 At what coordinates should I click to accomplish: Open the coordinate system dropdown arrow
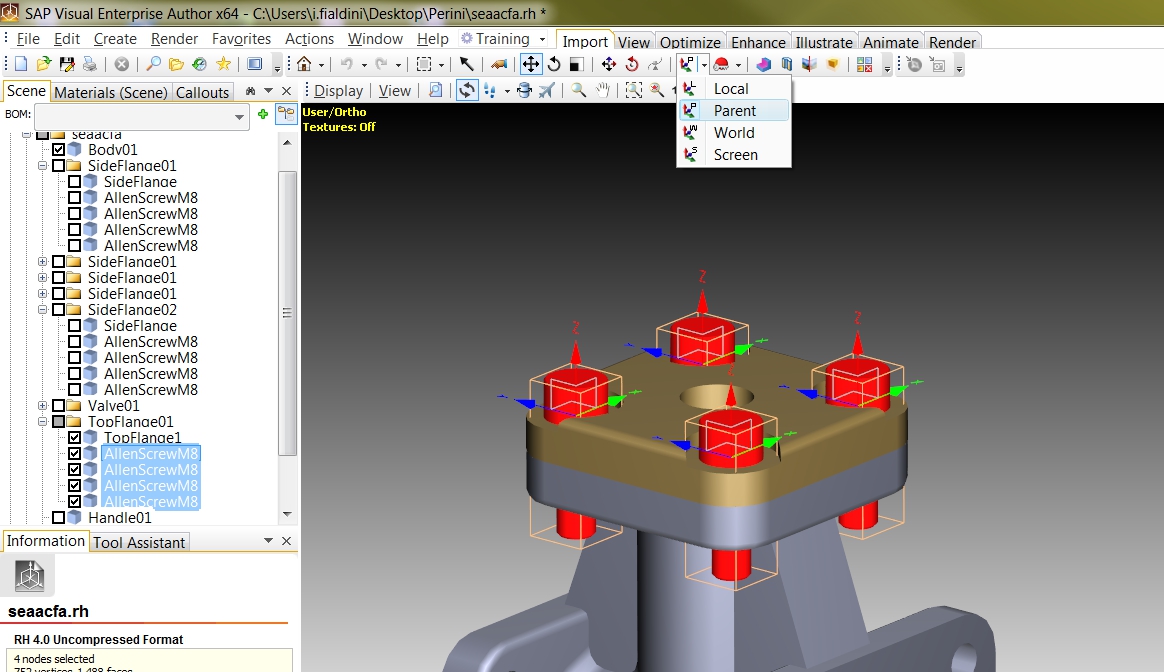(704, 65)
